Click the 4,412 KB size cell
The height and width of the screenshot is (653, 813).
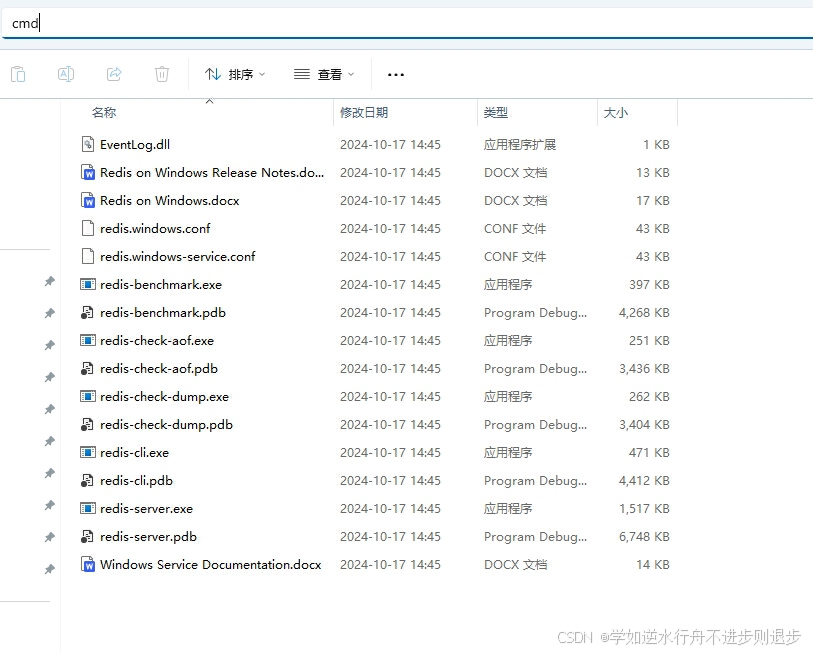(644, 481)
